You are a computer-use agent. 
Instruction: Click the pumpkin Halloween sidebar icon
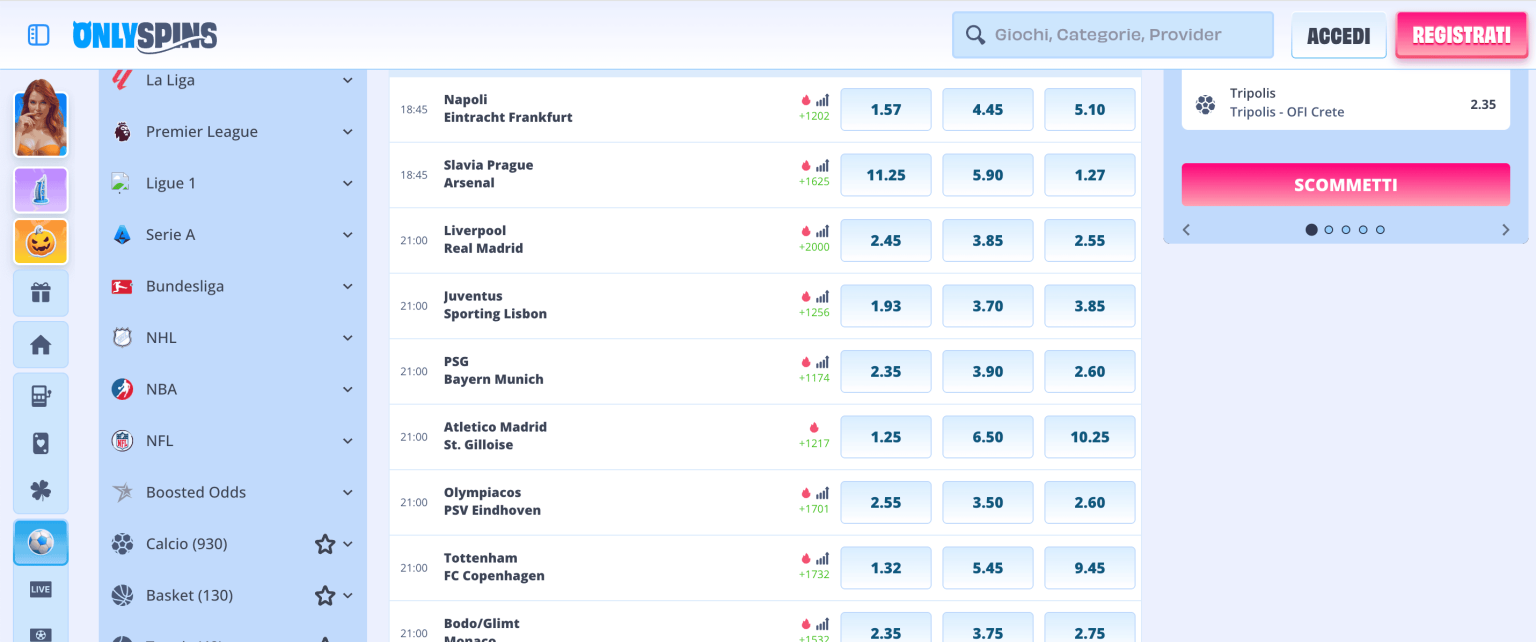tap(41, 242)
